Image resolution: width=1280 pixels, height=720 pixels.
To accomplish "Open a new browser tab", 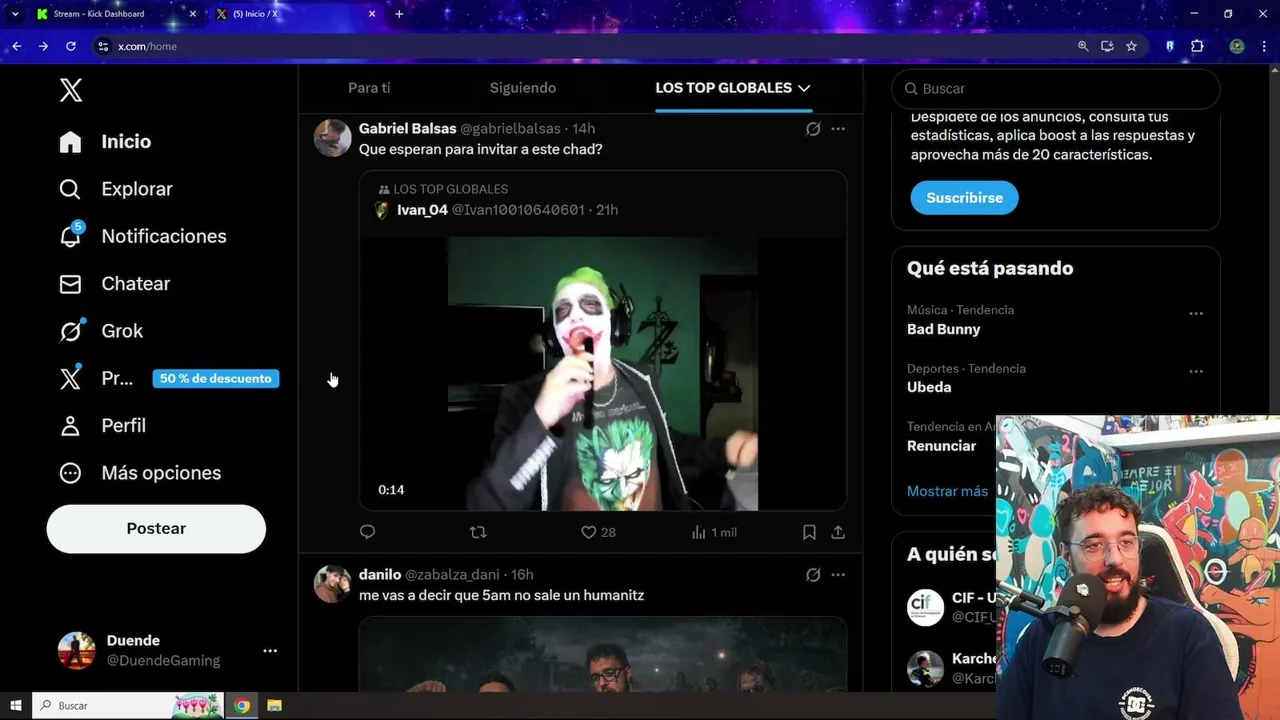I will [399, 14].
